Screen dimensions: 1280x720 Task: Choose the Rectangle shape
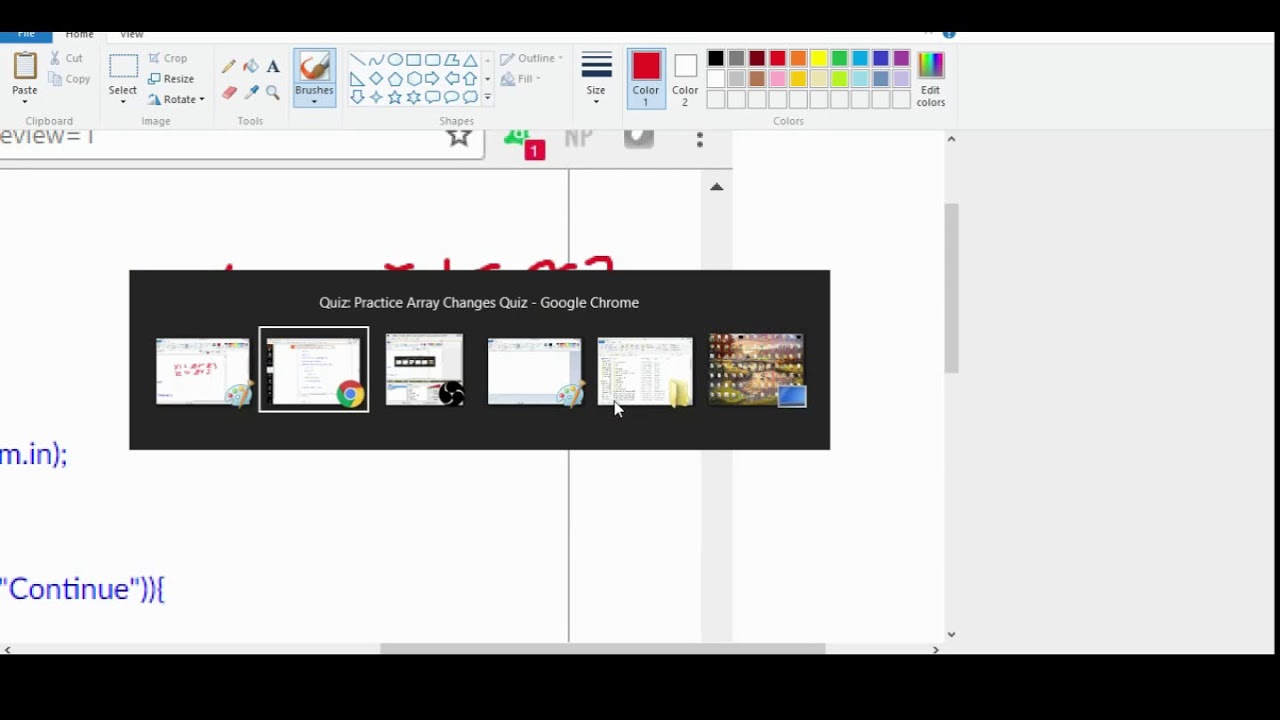pyautogui.click(x=413, y=60)
